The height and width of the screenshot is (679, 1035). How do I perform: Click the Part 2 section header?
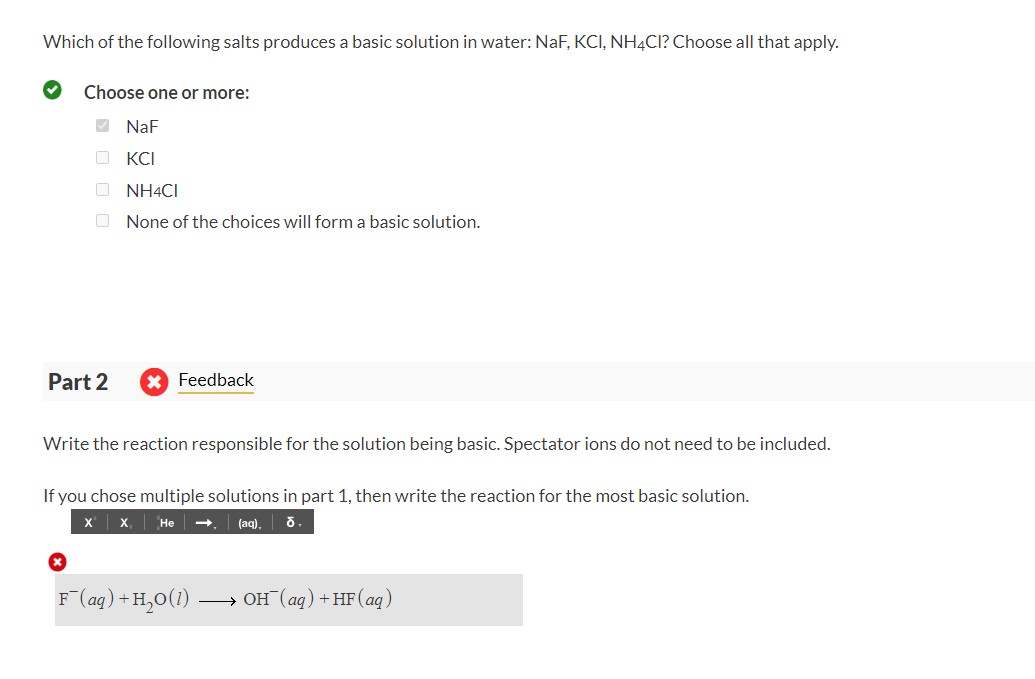78,381
